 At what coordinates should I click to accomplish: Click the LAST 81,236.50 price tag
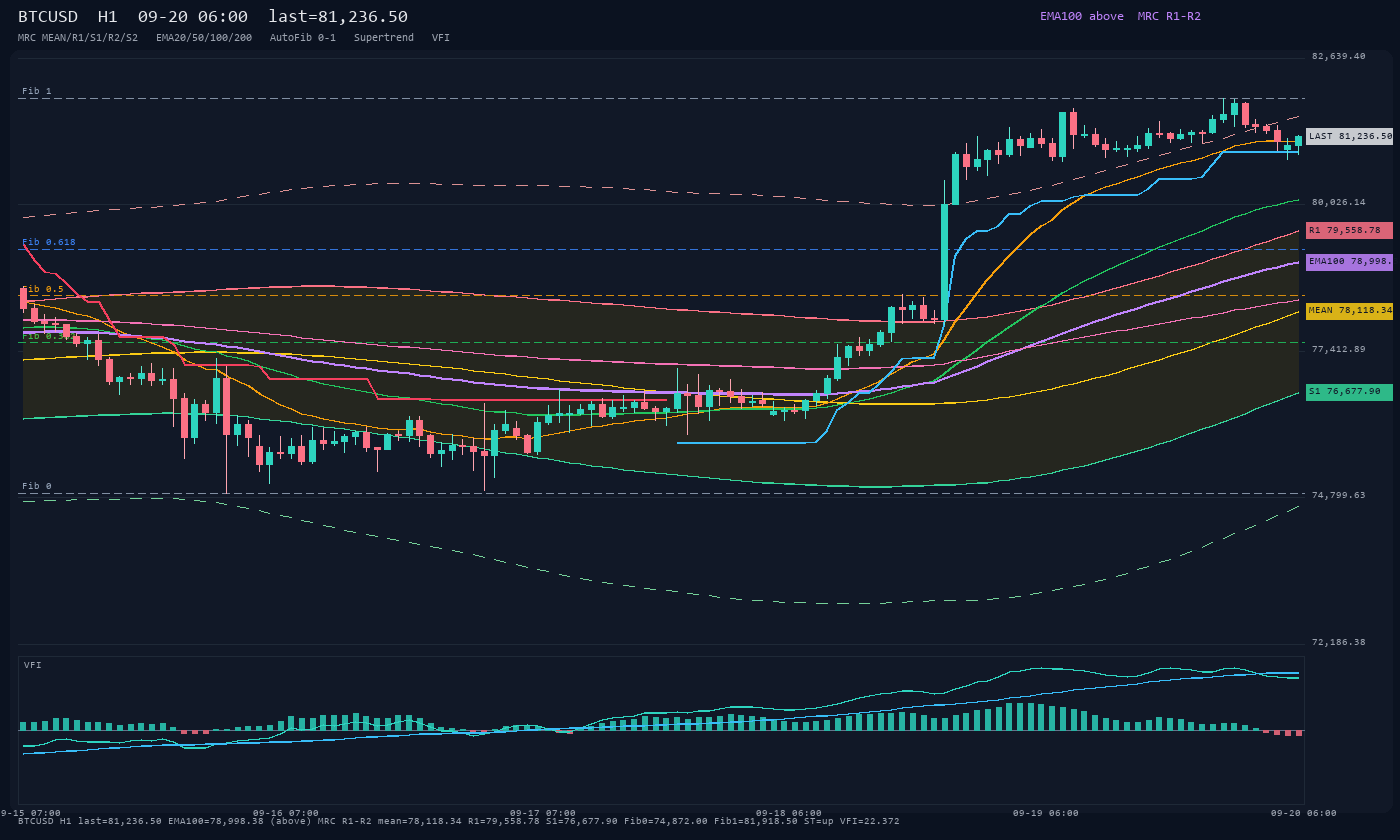point(1349,136)
